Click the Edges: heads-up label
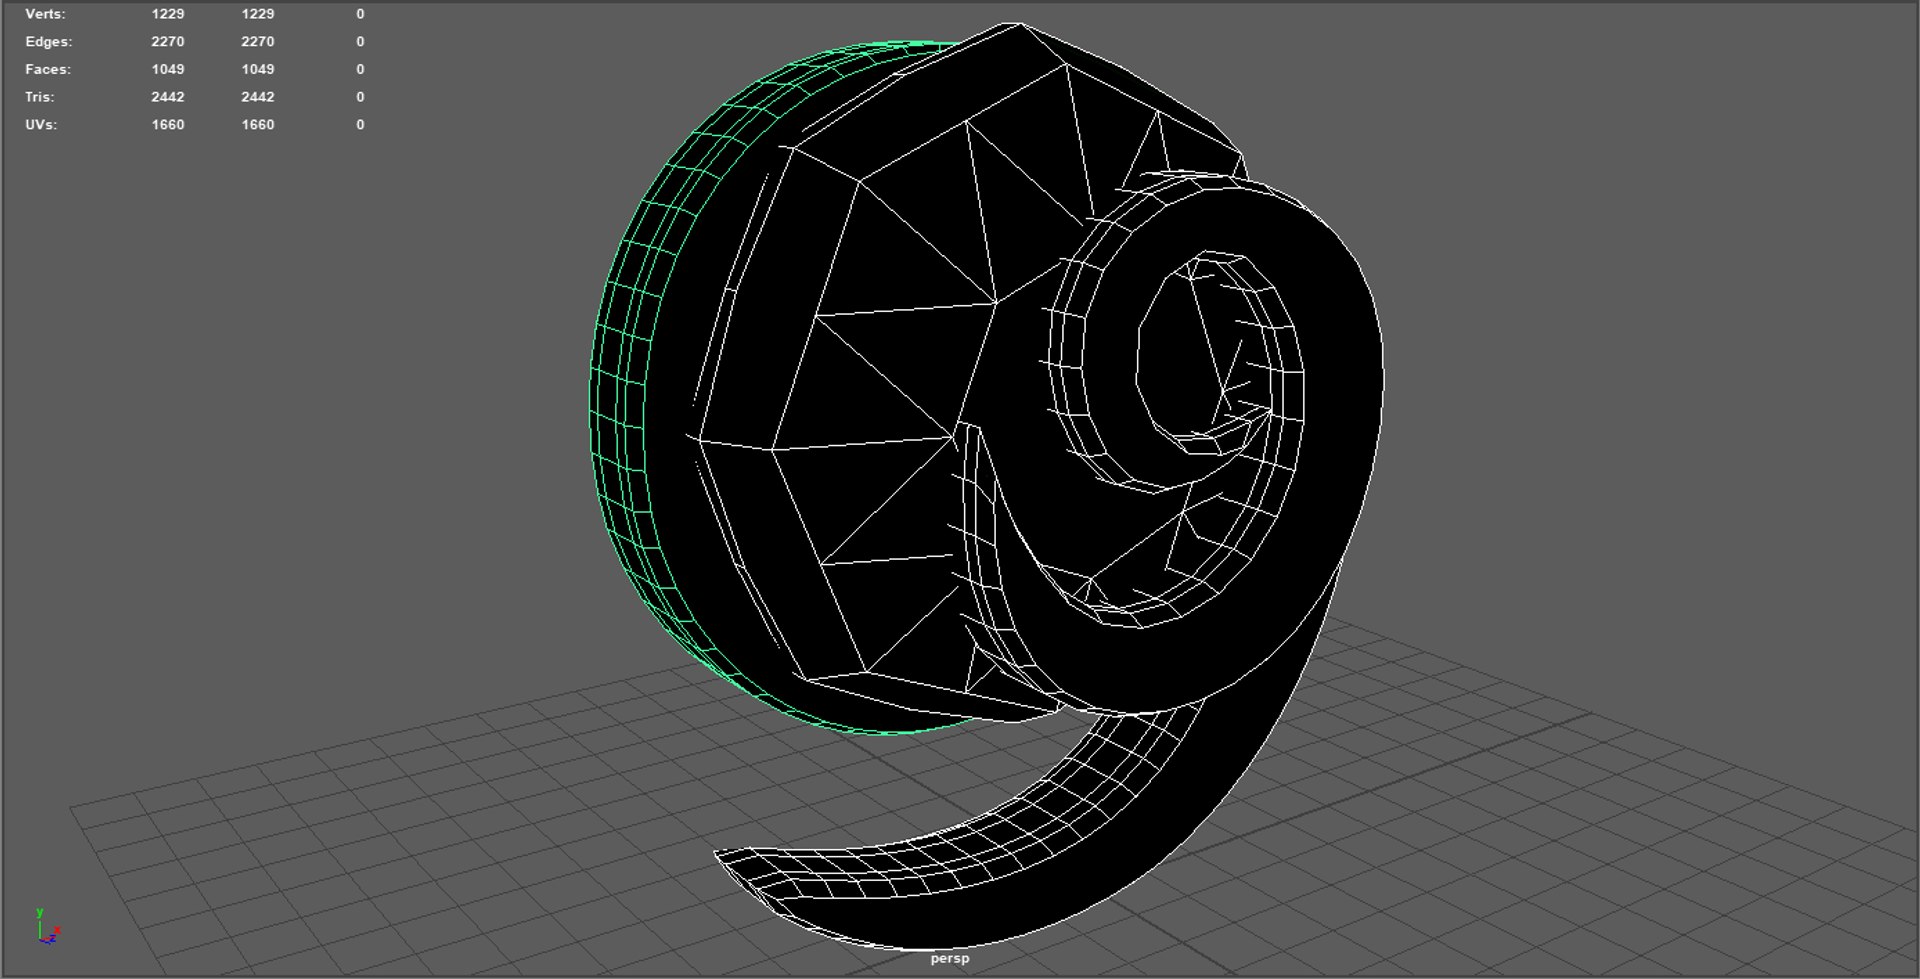Image resolution: width=1920 pixels, height=979 pixels. click(49, 42)
